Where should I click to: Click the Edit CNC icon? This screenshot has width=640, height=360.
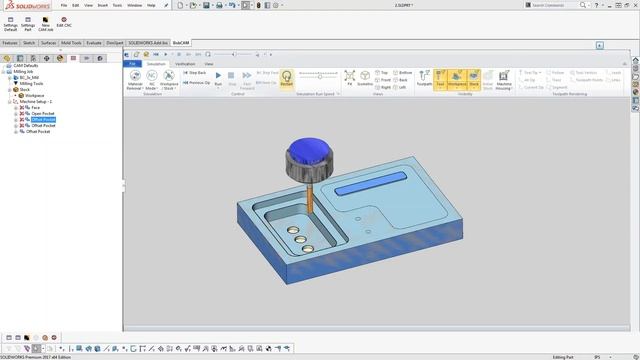click(x=64, y=22)
